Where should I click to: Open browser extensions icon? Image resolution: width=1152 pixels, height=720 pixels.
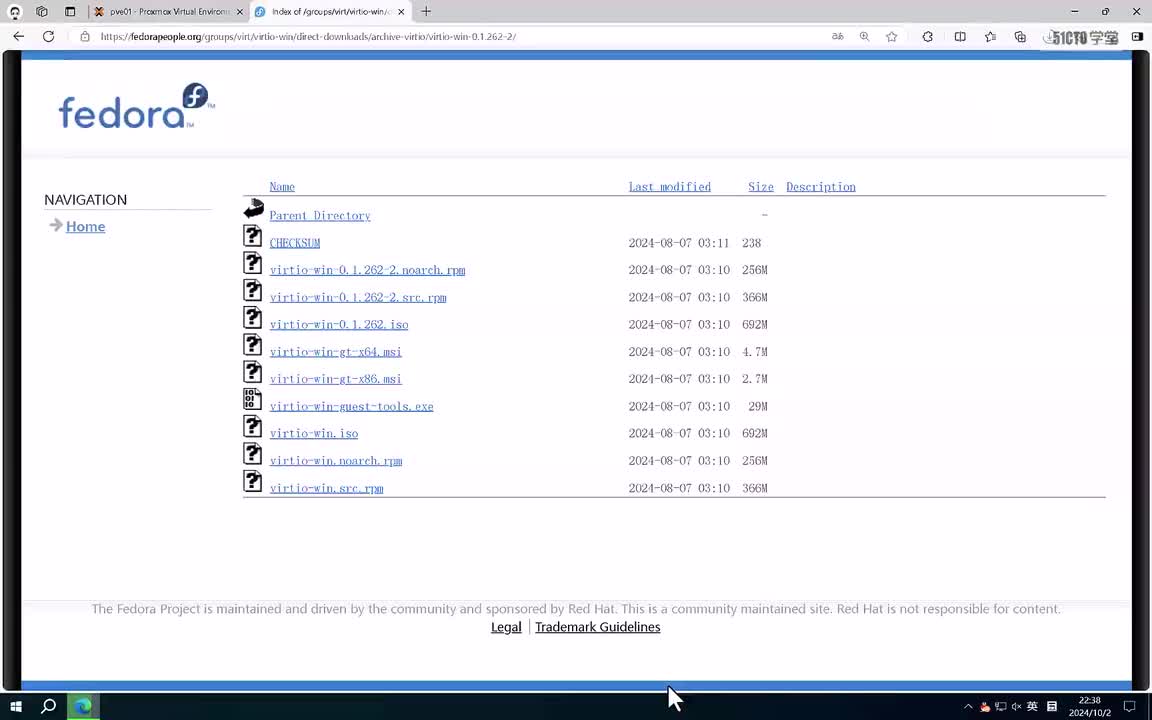[928, 36]
